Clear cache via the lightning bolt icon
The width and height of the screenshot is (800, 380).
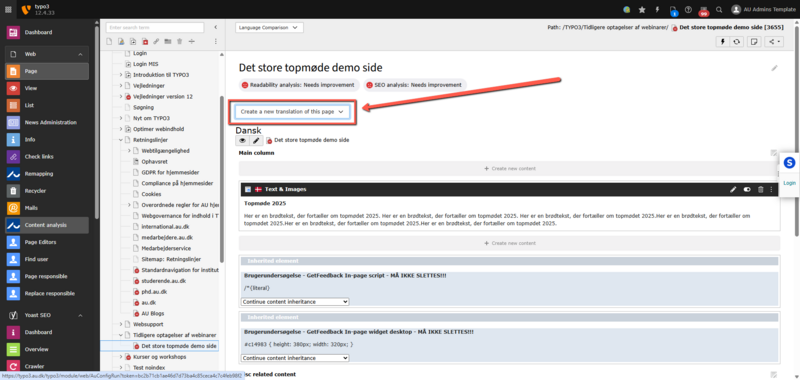pos(657,9)
